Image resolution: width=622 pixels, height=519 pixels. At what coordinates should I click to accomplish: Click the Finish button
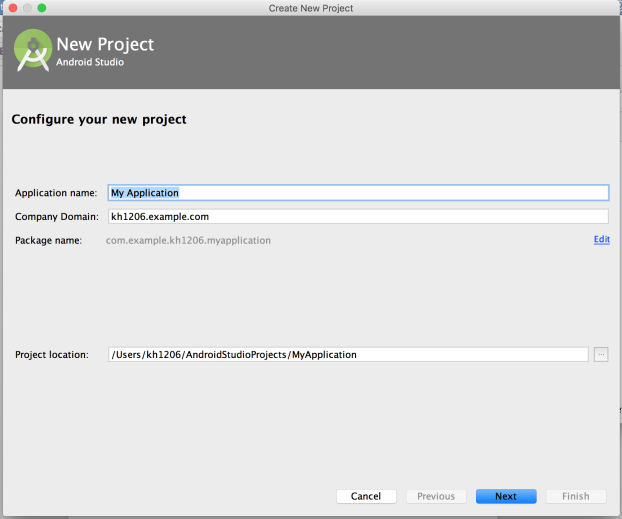click(576, 496)
